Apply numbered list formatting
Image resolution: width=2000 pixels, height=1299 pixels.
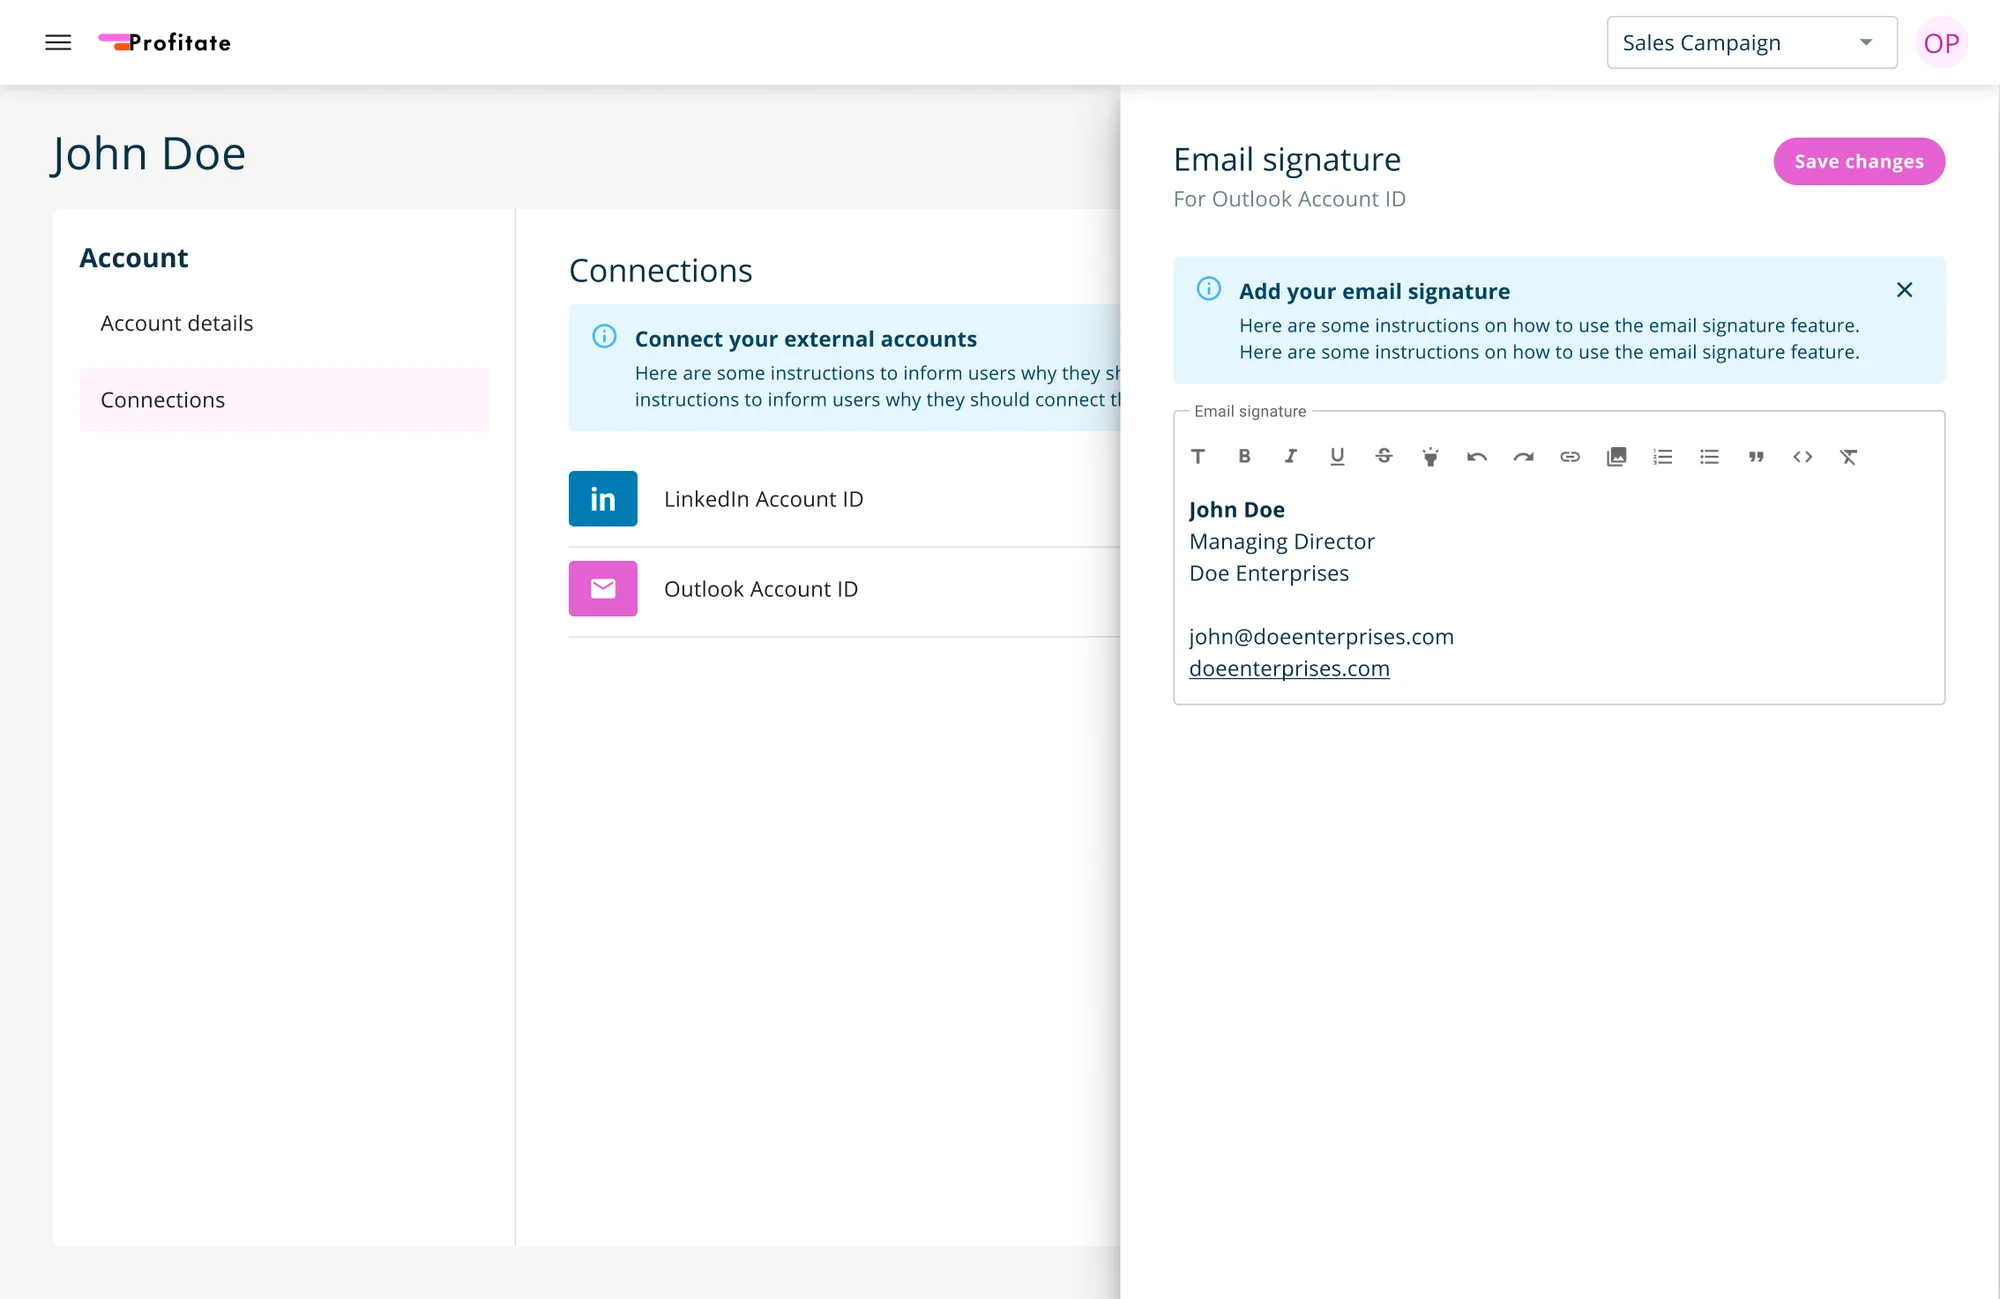tap(1663, 457)
